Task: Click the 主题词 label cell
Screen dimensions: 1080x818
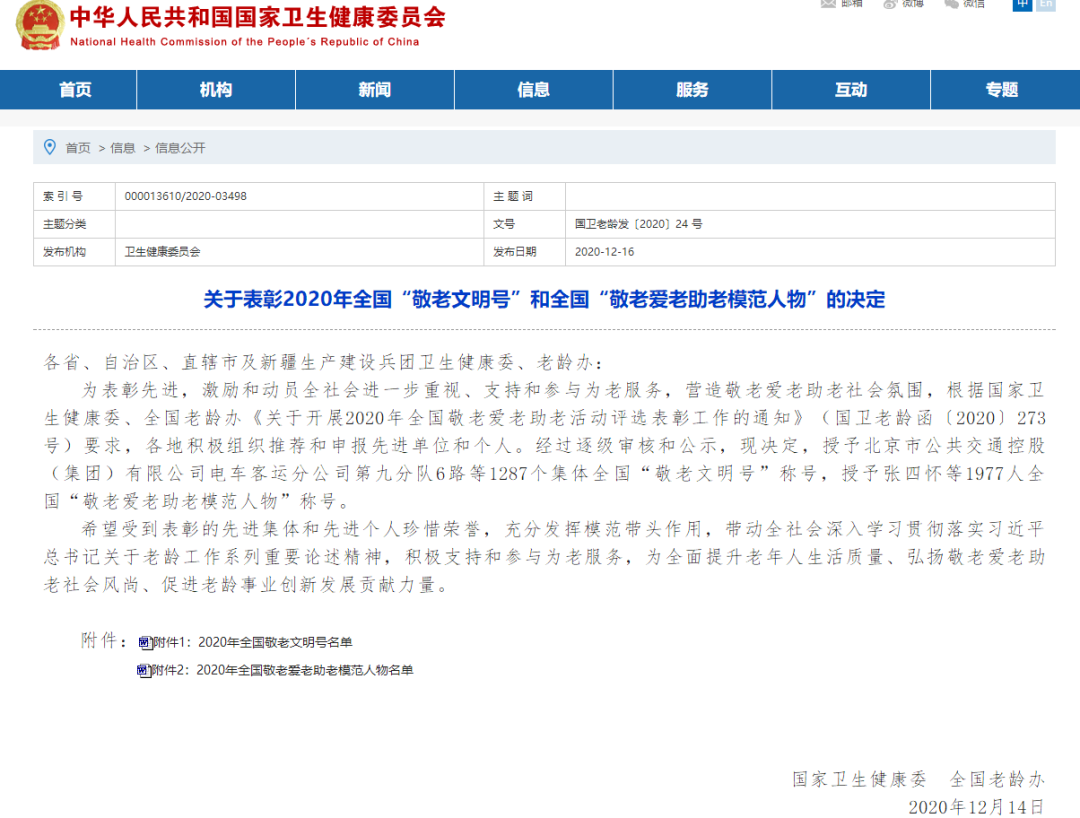Action: point(525,196)
